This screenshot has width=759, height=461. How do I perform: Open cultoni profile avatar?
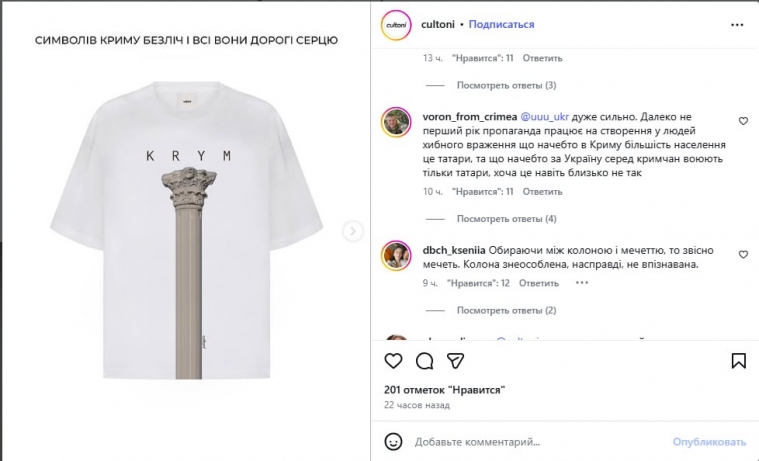pyautogui.click(x=397, y=24)
